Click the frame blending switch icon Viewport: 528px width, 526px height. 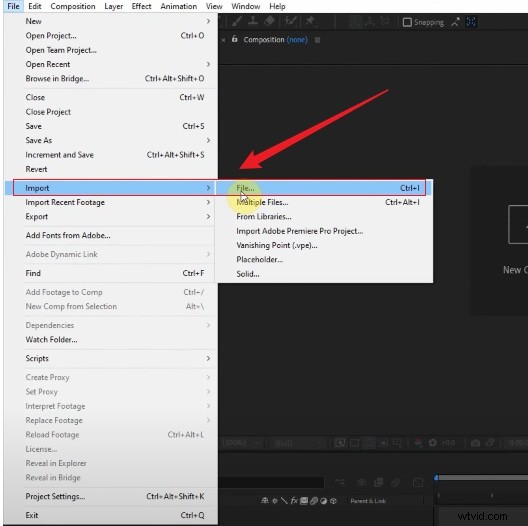304,501
